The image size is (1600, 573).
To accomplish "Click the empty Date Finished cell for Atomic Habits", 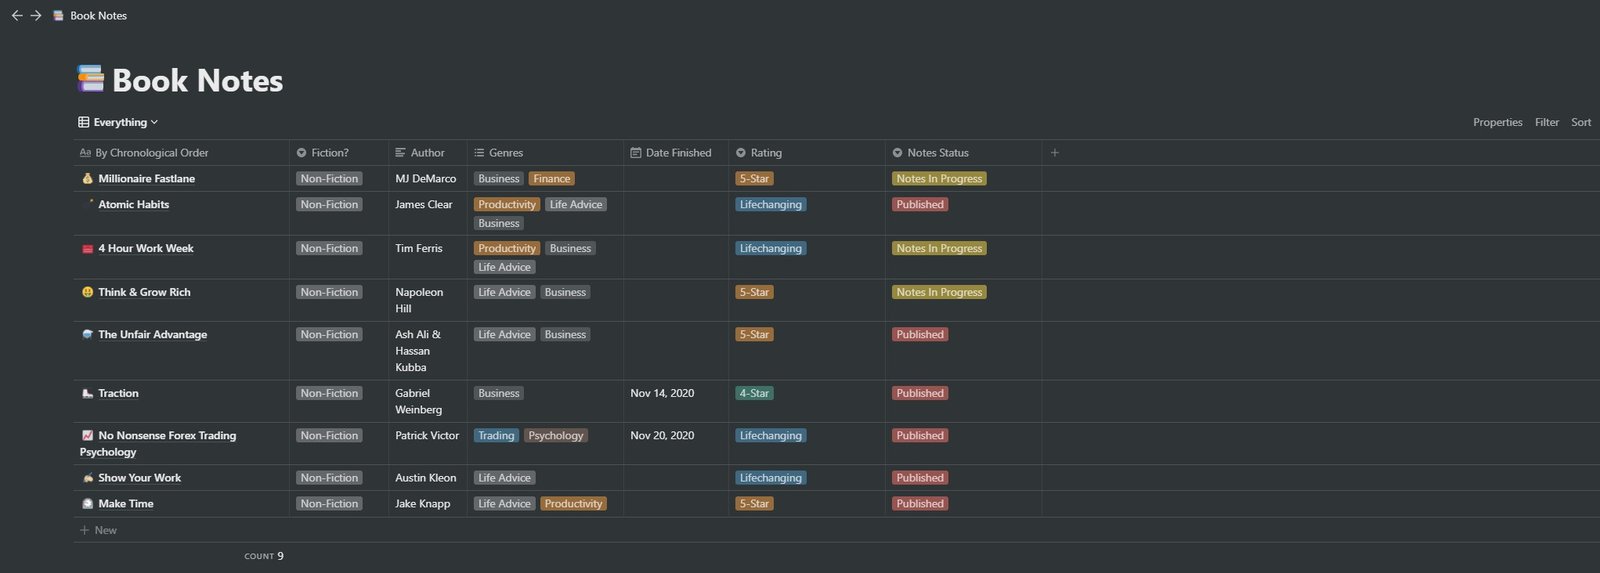I will [x=676, y=213].
